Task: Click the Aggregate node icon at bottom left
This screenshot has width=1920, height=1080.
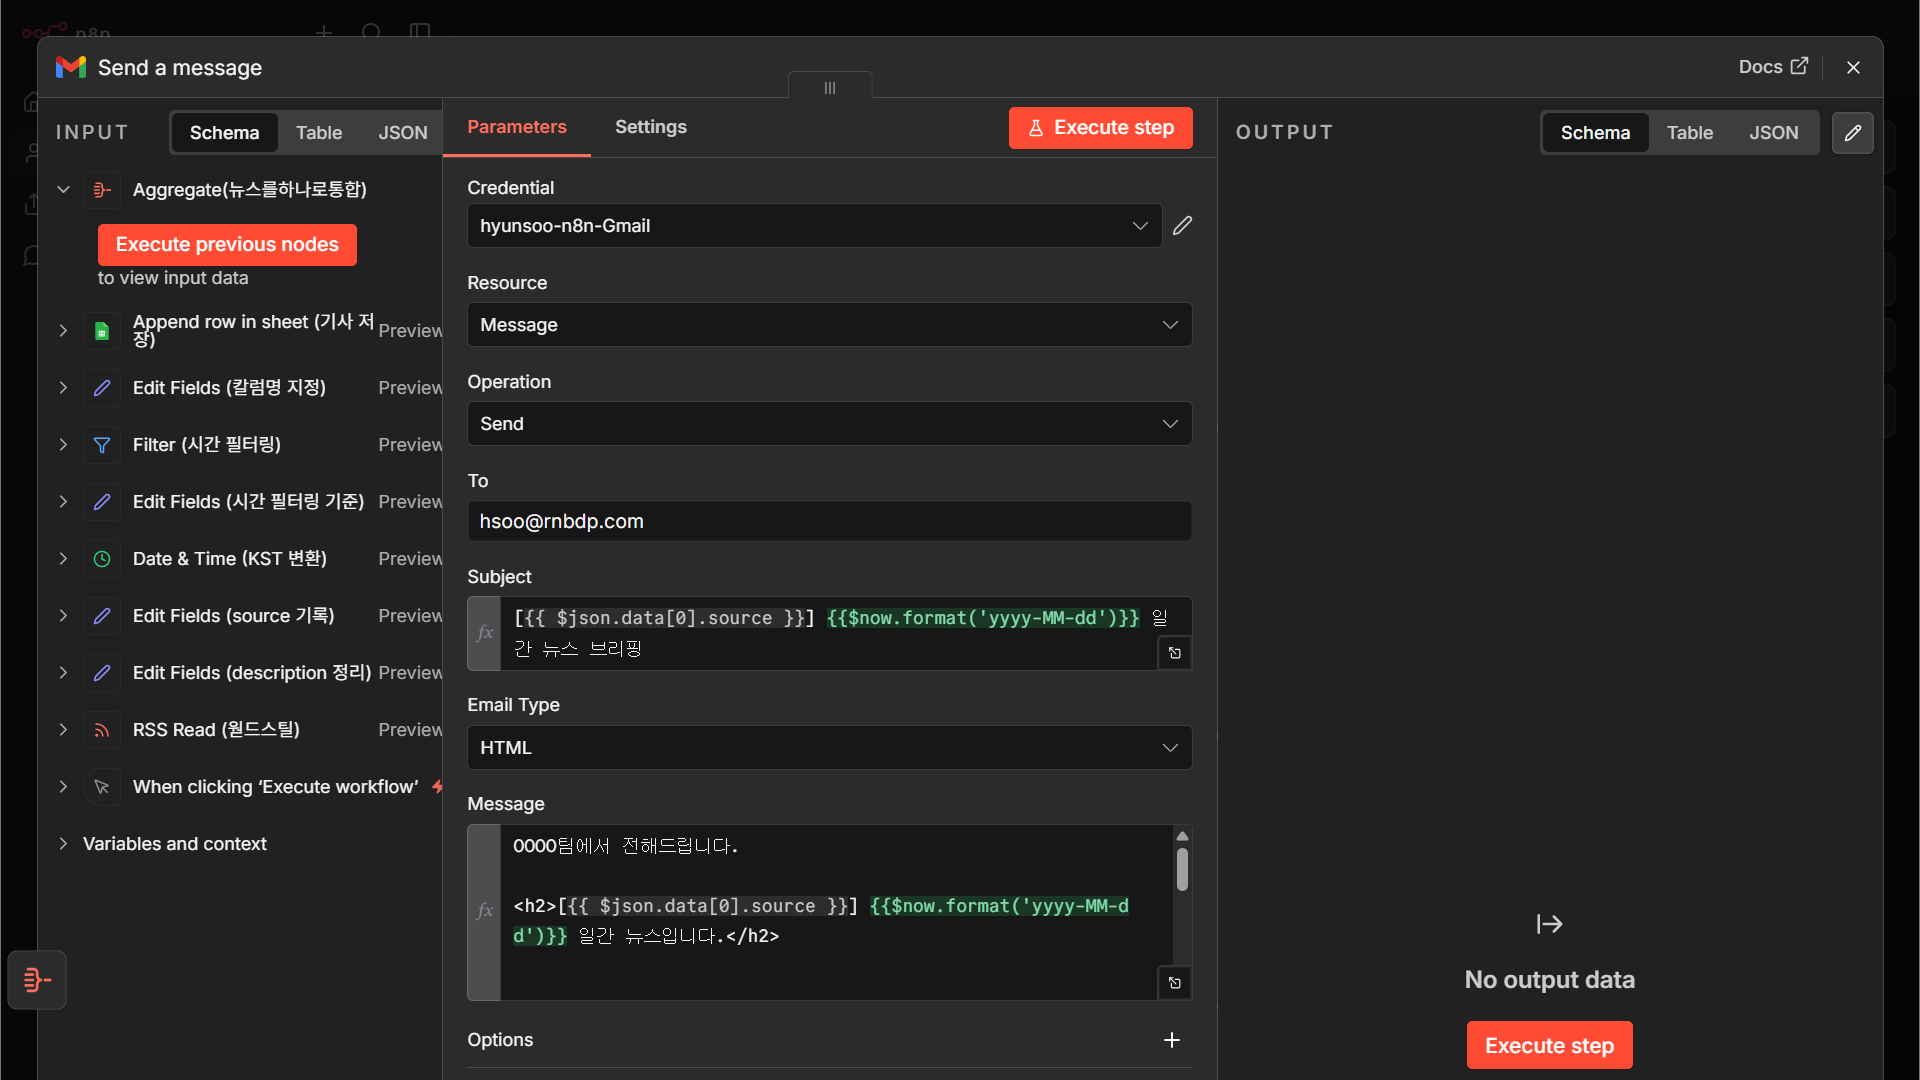Action: point(37,980)
